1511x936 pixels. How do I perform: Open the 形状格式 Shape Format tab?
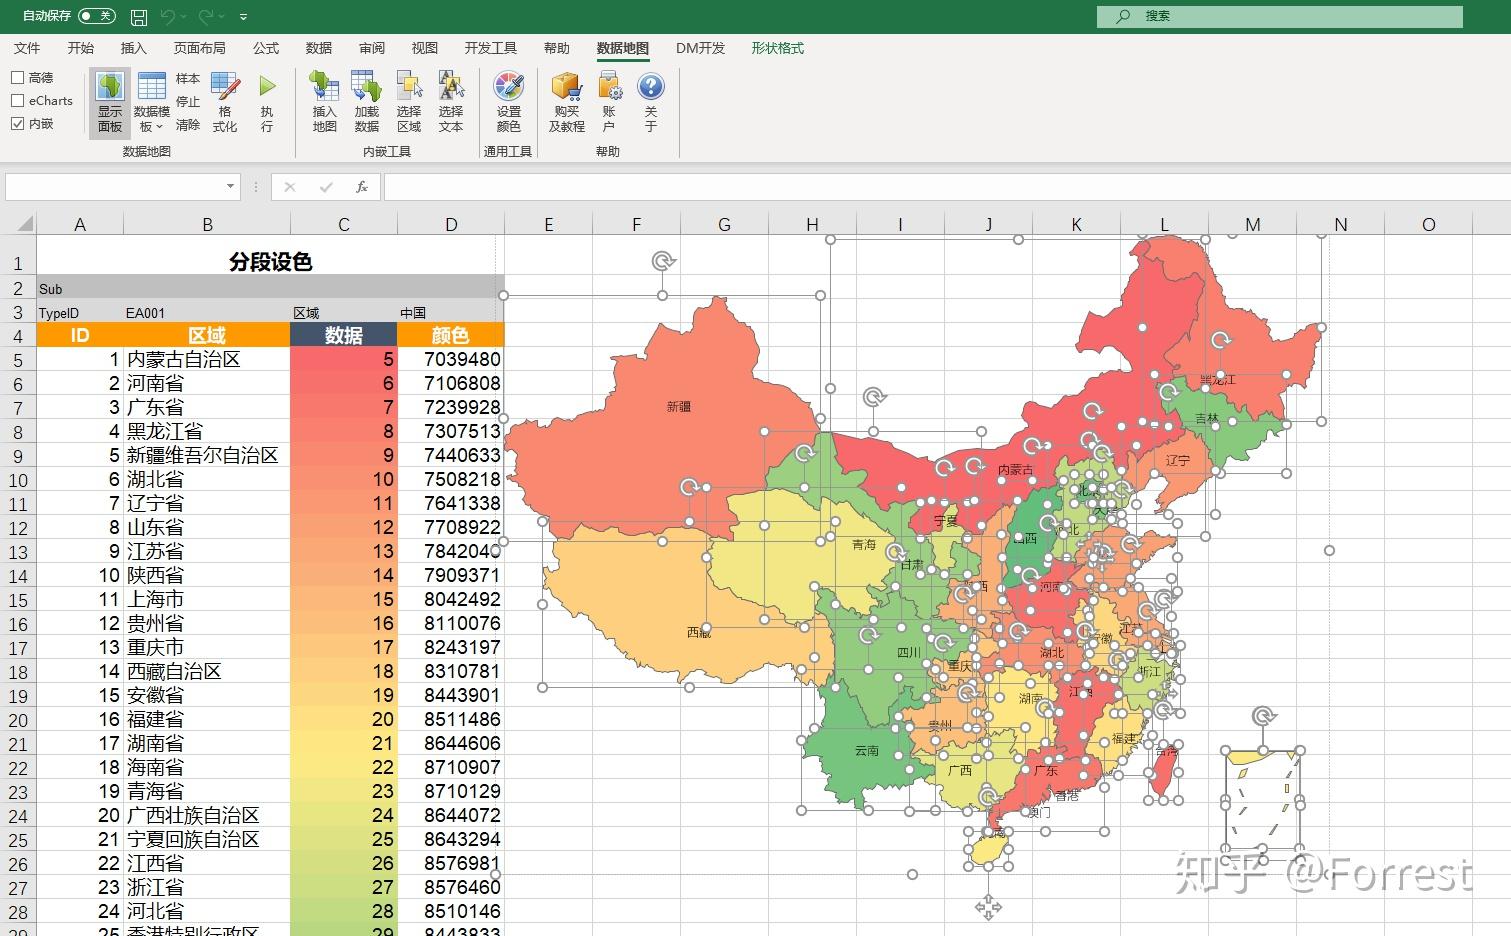(776, 47)
